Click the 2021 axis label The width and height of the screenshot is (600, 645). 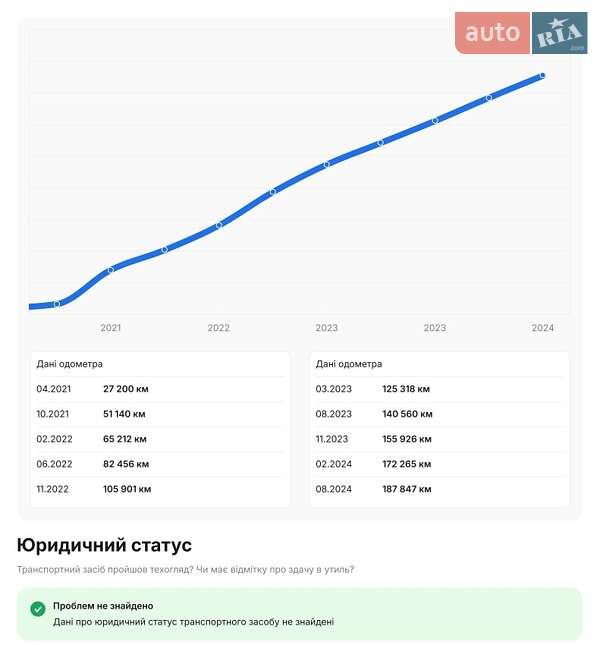click(x=111, y=328)
